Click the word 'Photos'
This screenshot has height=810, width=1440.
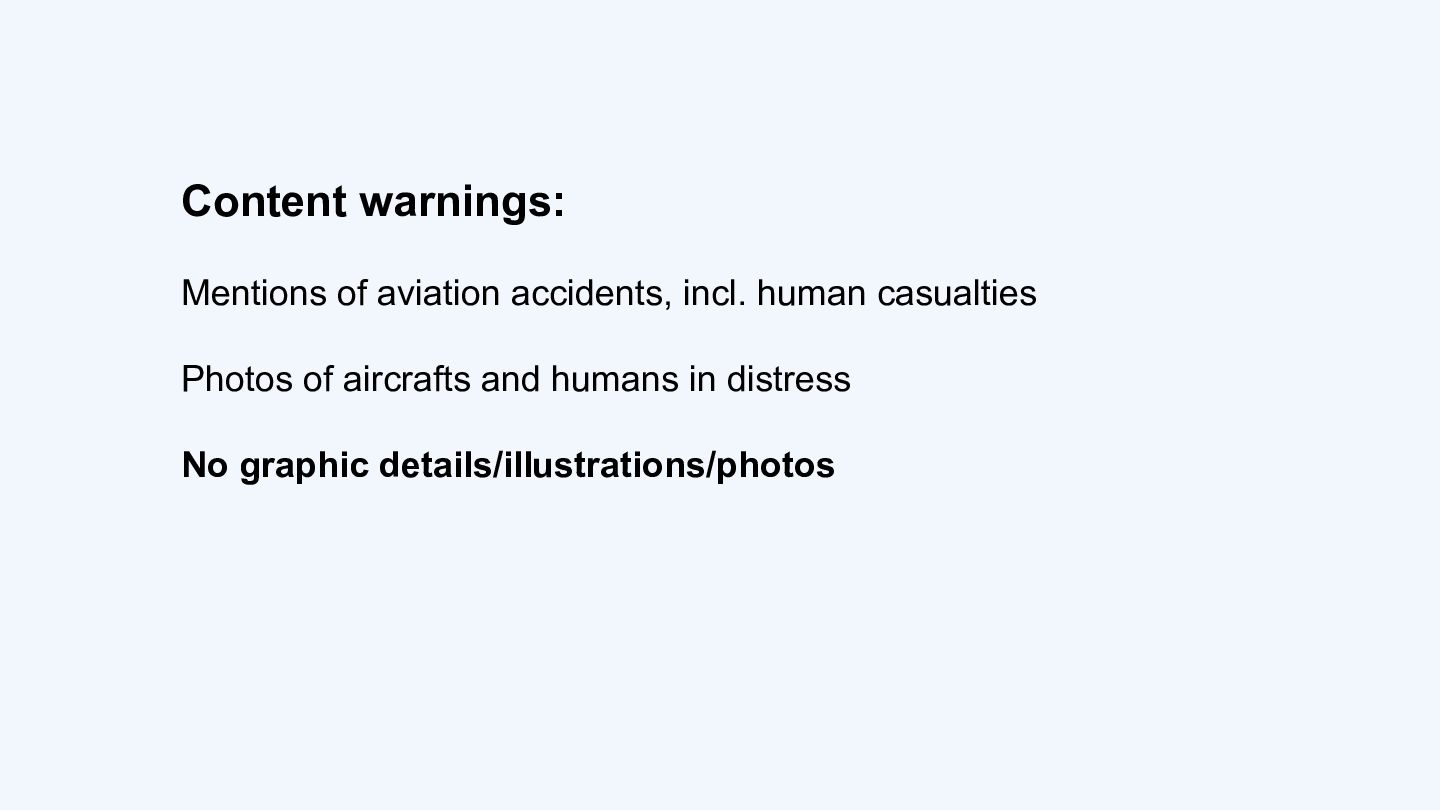click(x=236, y=379)
